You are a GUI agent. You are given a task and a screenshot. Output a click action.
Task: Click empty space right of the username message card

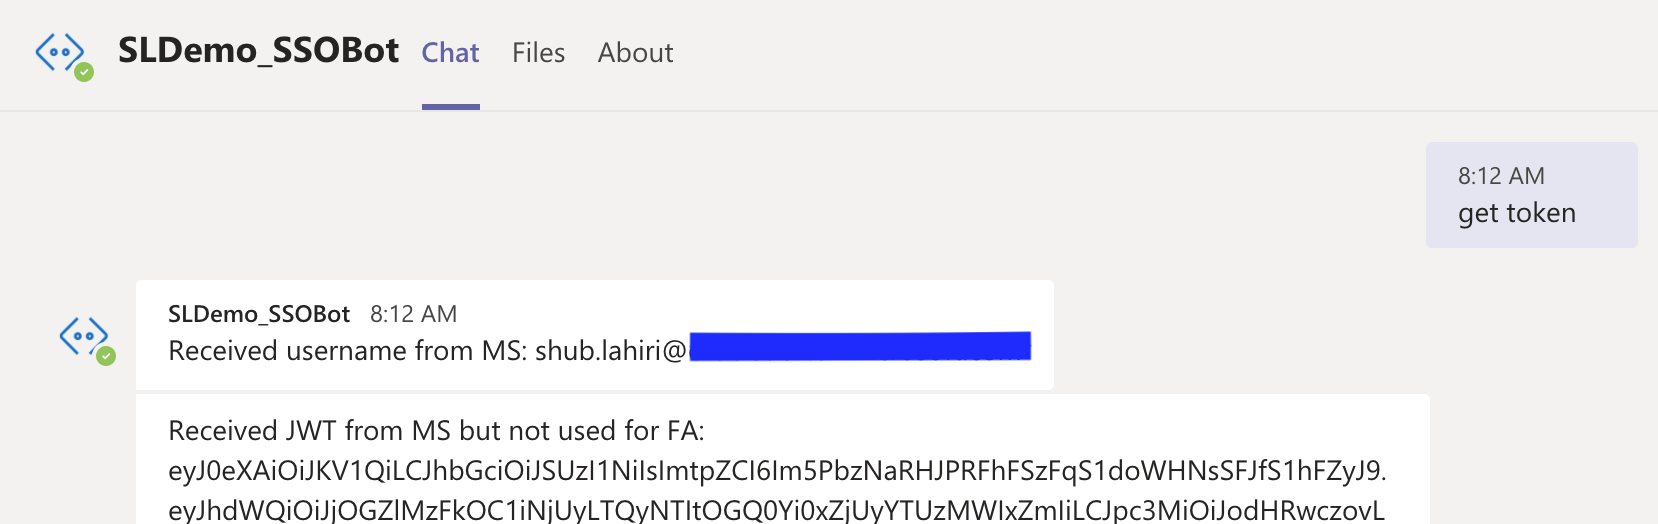[x=1240, y=335]
